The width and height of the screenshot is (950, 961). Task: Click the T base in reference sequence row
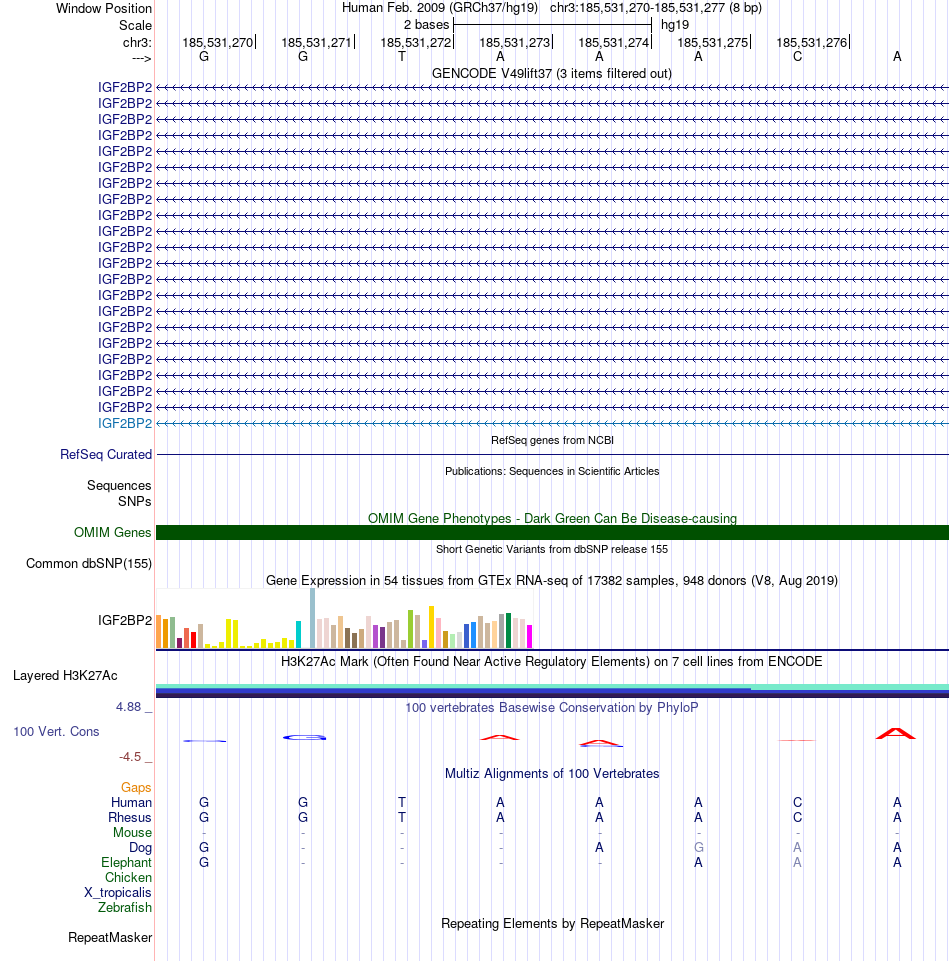click(x=401, y=56)
